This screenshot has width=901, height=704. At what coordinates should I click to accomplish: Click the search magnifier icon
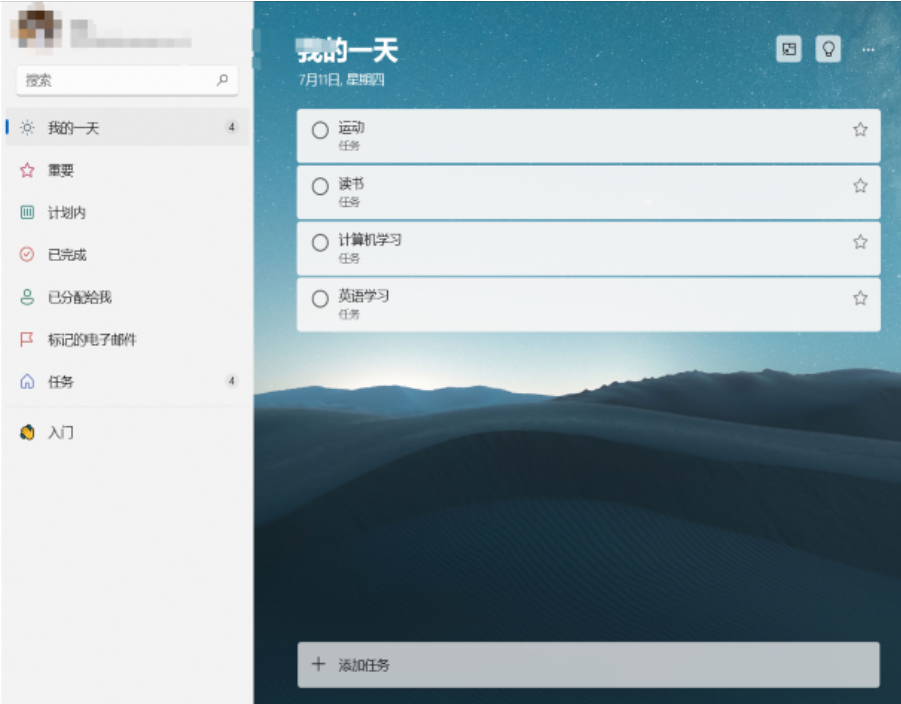coord(222,80)
